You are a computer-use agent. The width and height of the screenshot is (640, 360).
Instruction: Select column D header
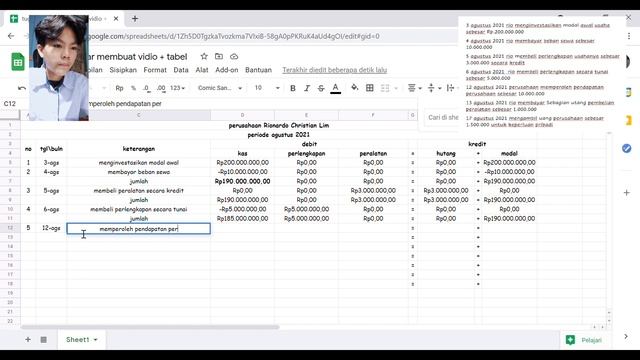tap(242, 116)
